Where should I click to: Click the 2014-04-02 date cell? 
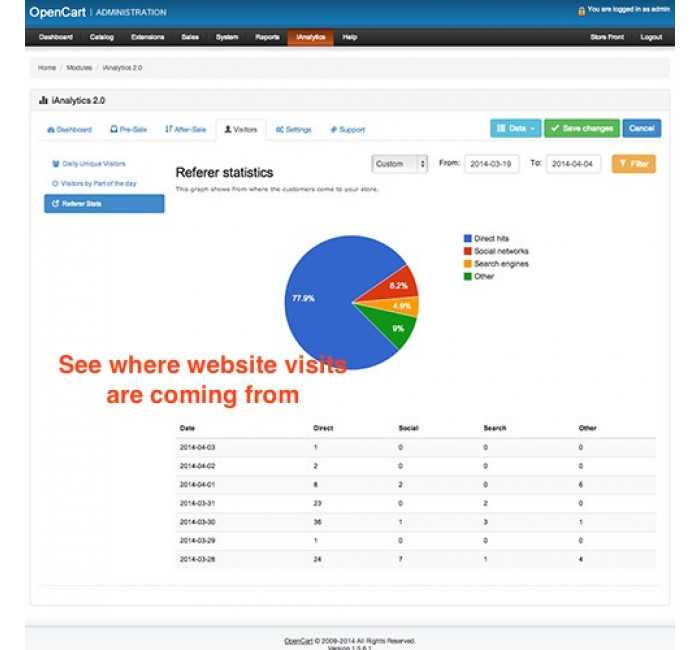pos(197,466)
